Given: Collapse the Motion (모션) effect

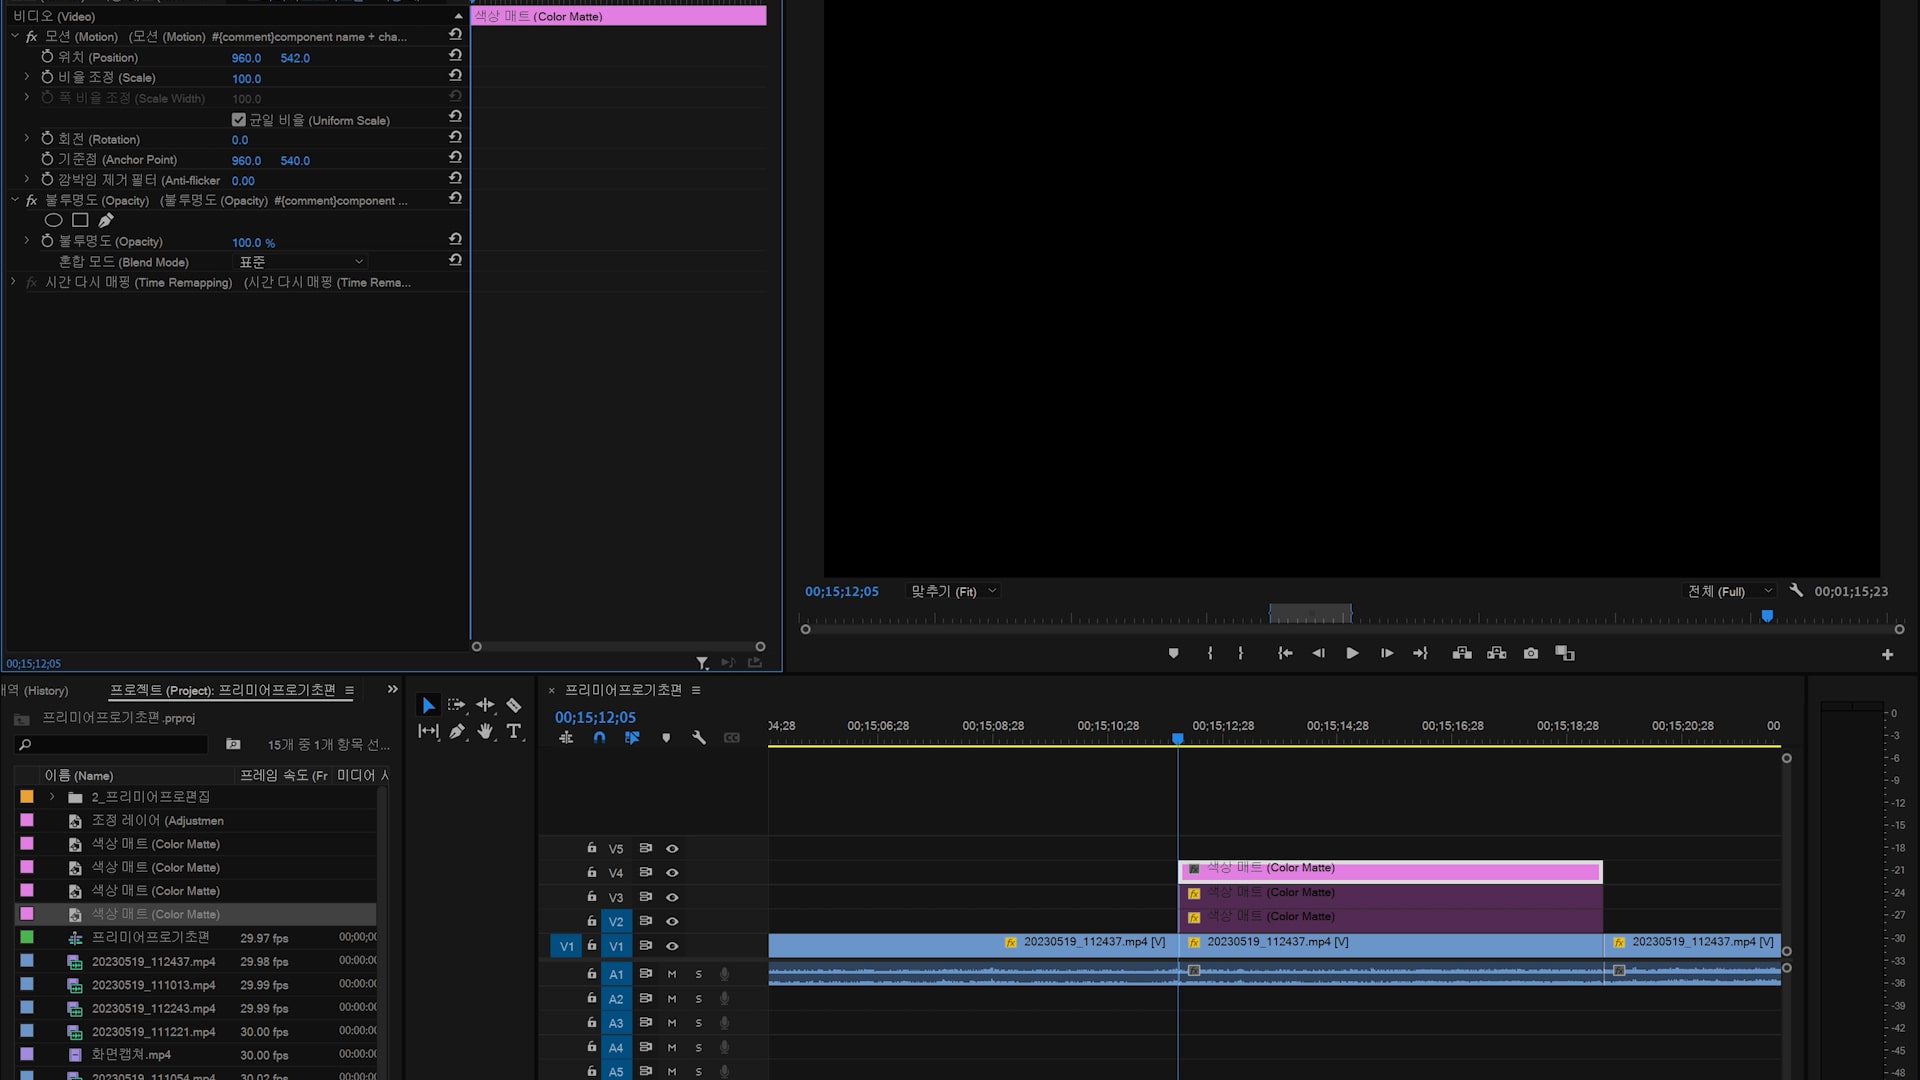Looking at the screenshot, I should (15, 36).
